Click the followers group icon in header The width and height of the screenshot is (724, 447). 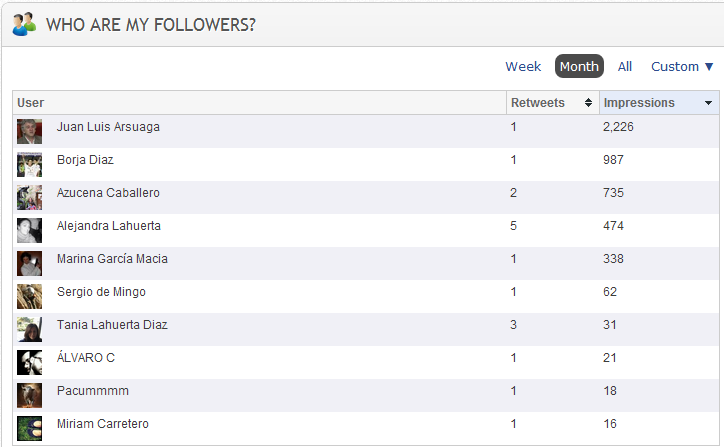[24, 24]
